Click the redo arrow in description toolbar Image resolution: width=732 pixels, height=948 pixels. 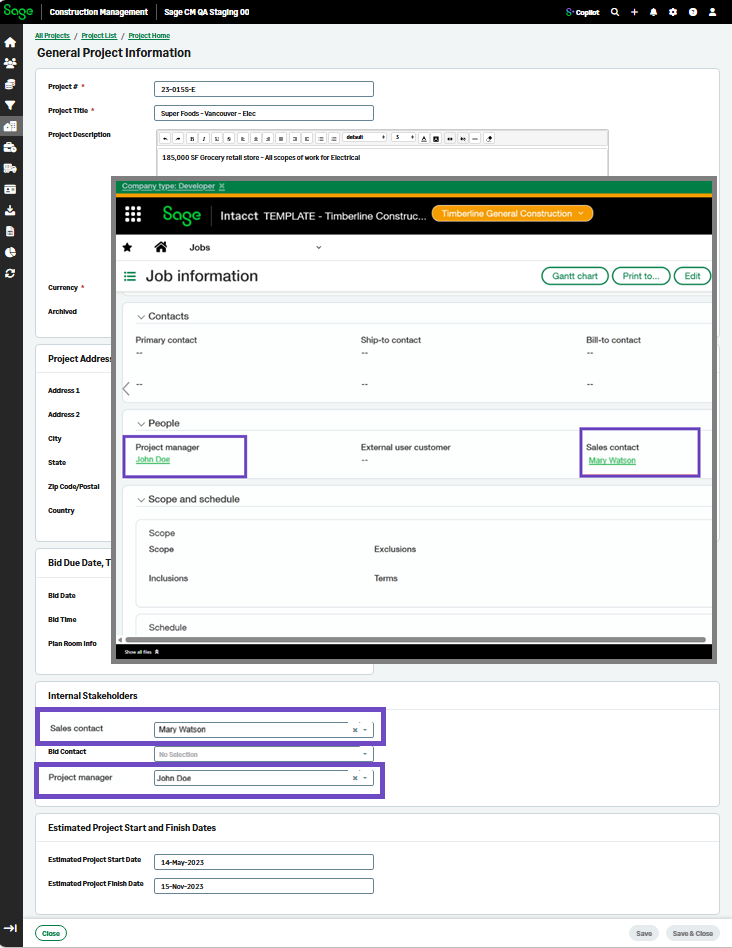click(x=178, y=138)
